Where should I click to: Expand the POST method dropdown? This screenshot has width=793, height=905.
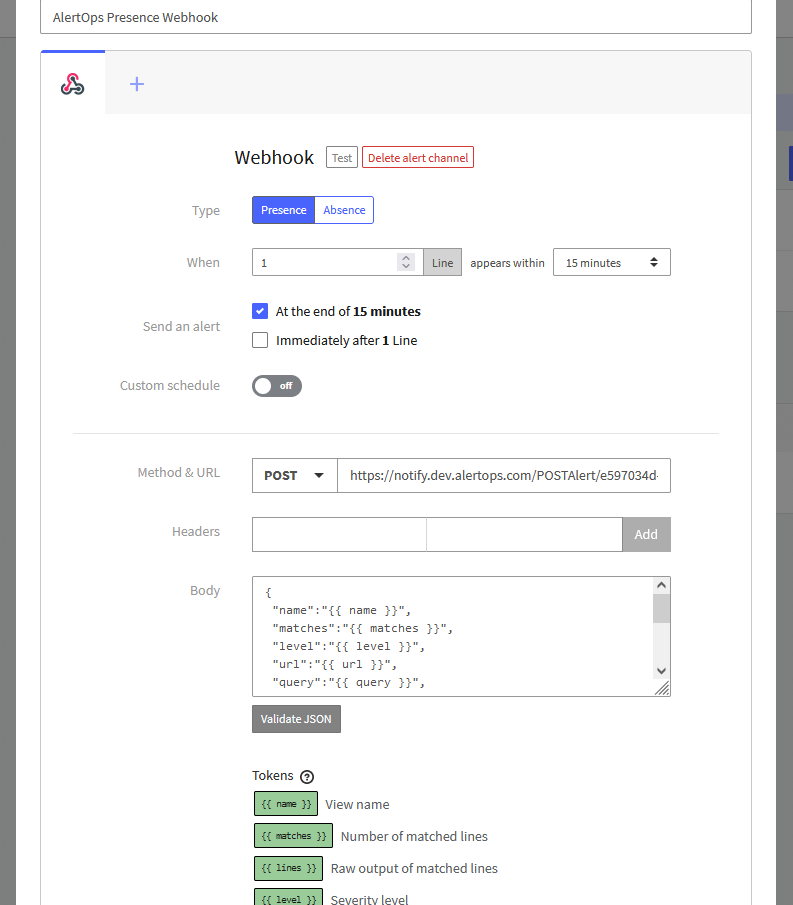pyautogui.click(x=294, y=476)
